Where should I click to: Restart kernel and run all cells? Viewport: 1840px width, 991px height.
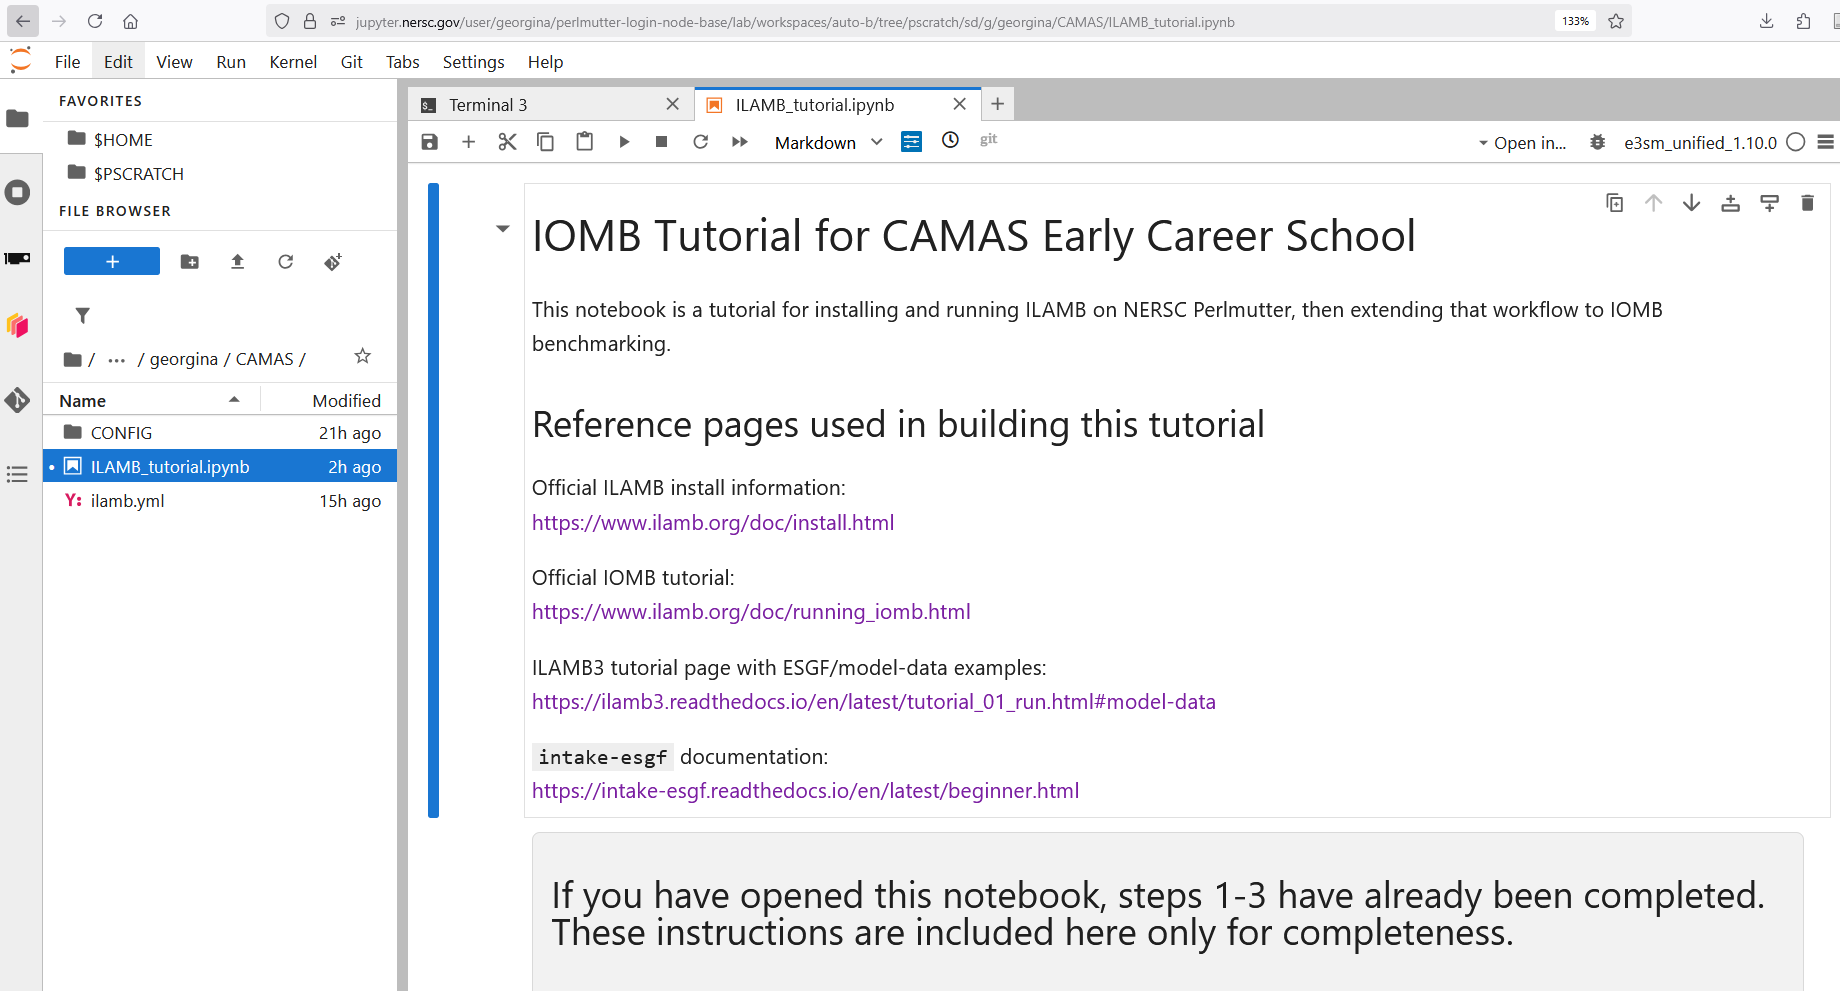click(x=740, y=142)
